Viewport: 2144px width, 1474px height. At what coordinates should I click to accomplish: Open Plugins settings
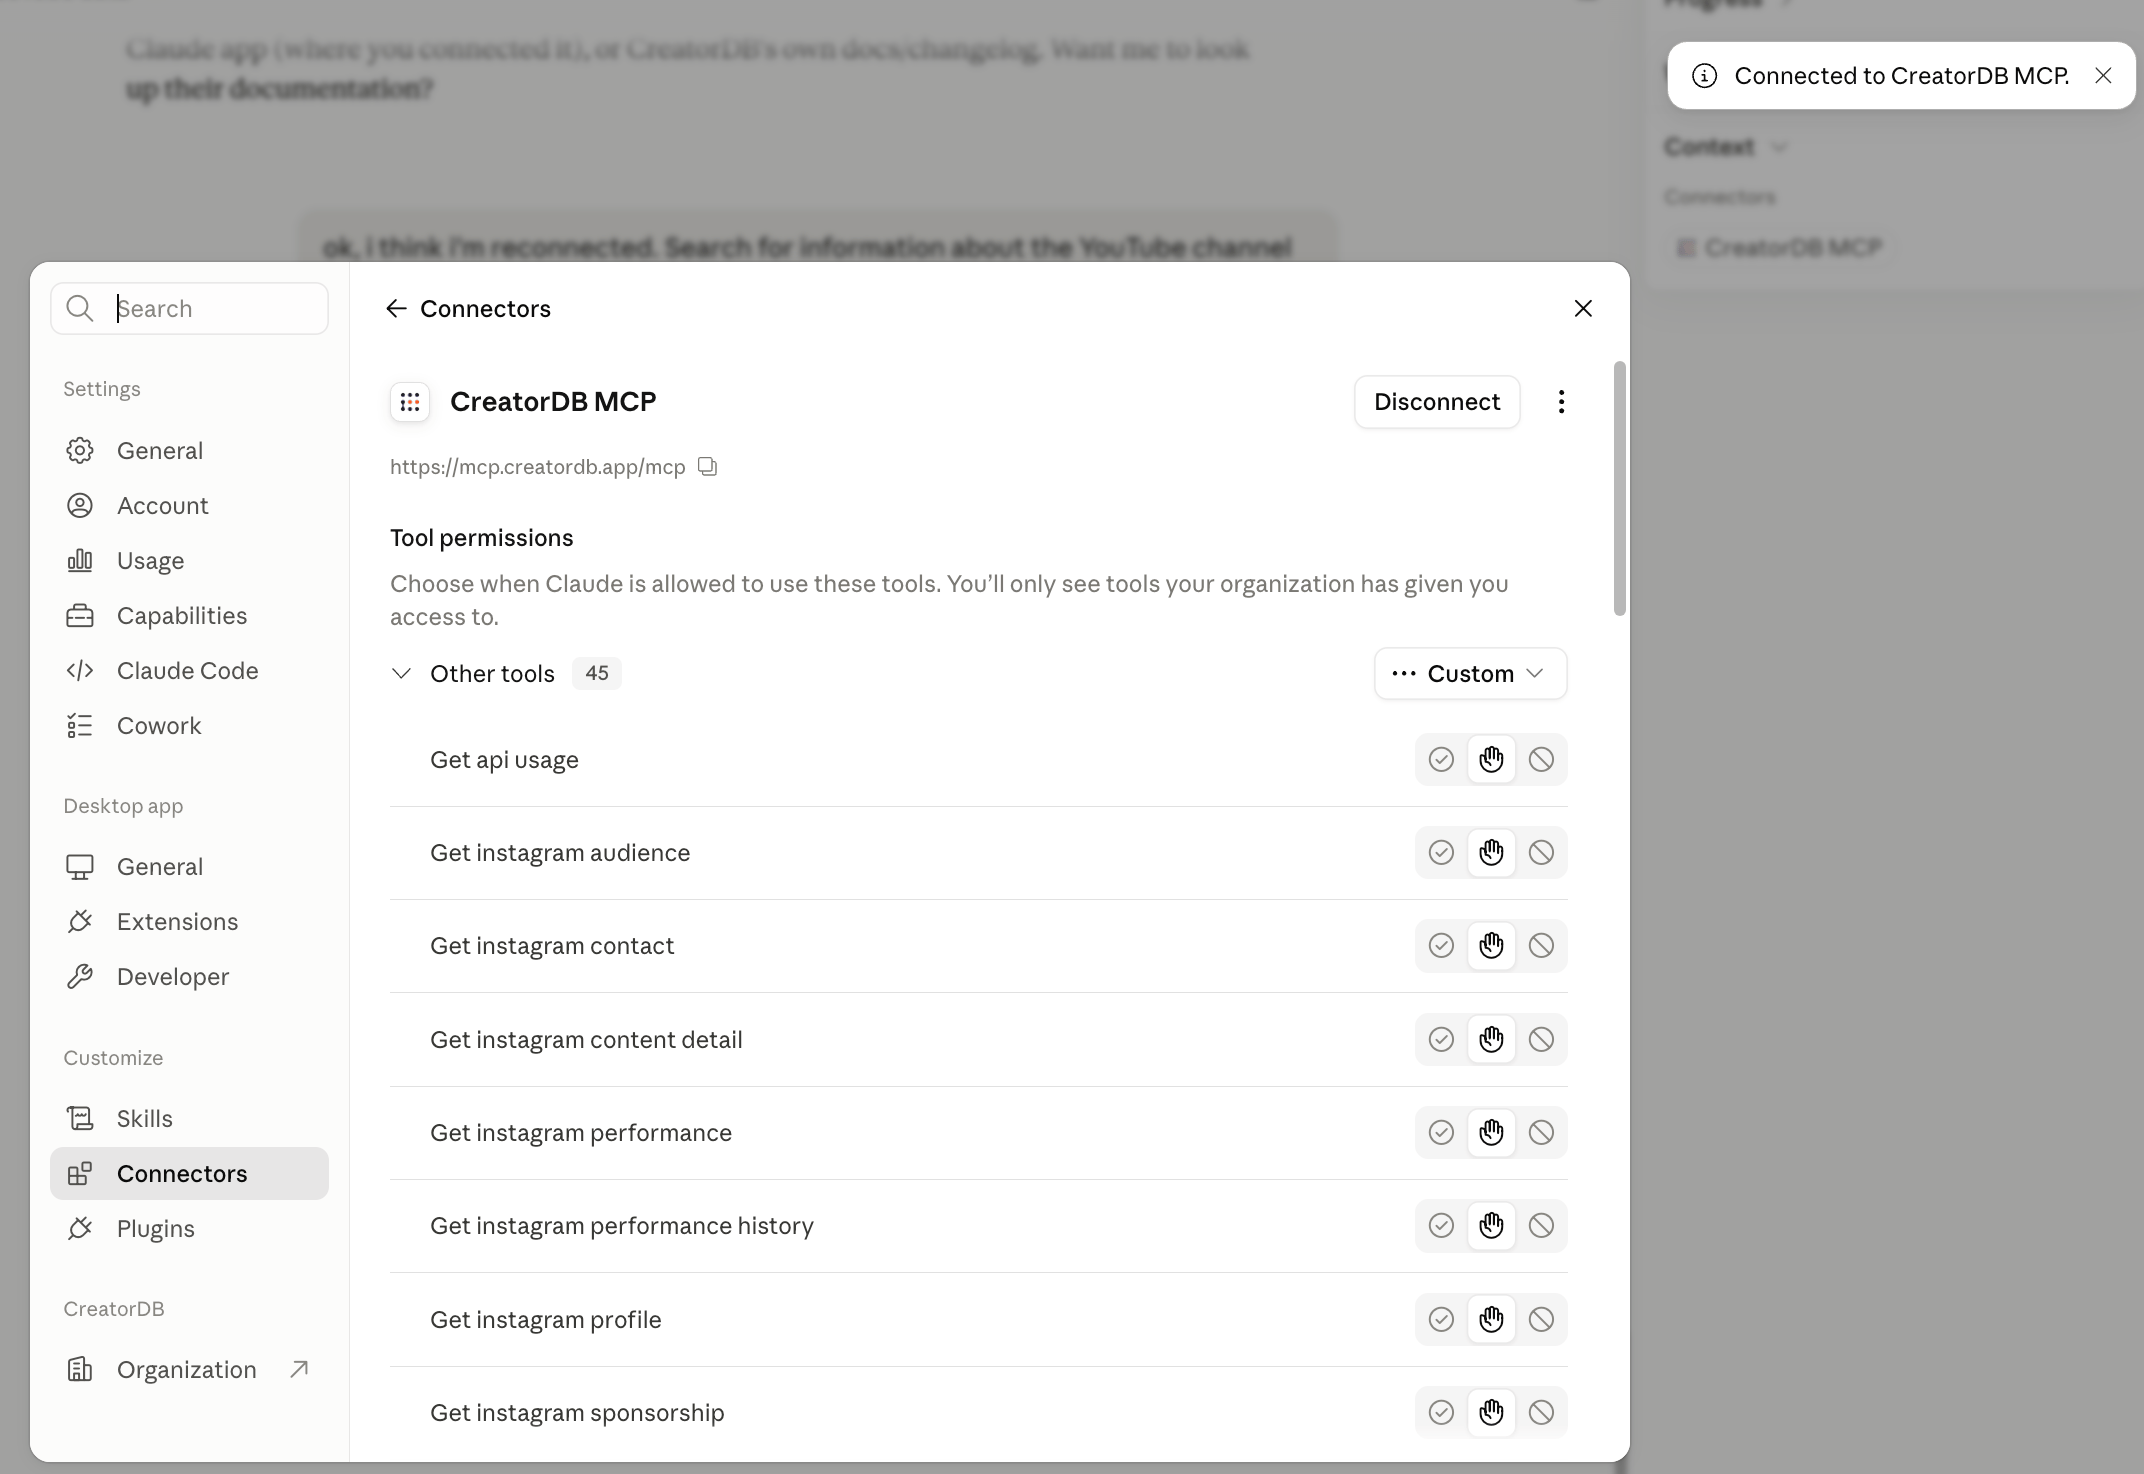189,1229
